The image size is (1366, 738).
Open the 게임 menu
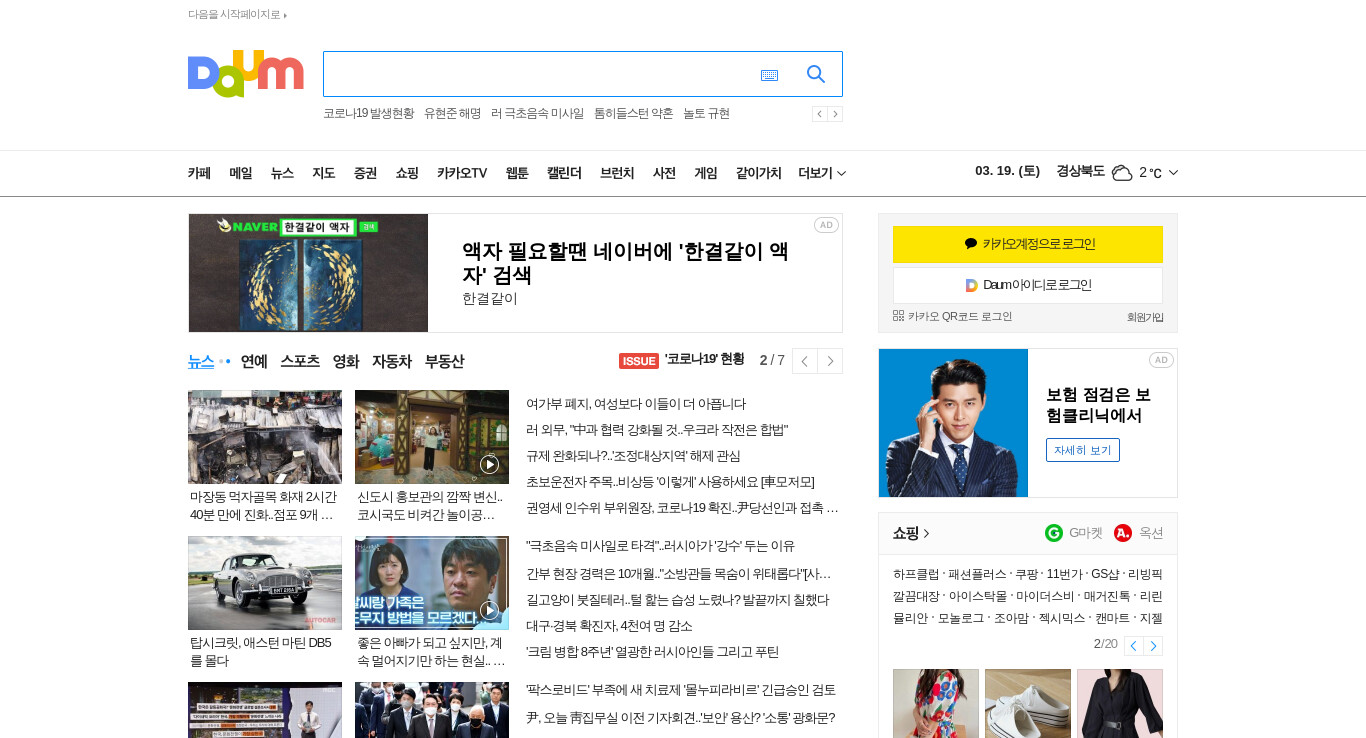coord(706,173)
